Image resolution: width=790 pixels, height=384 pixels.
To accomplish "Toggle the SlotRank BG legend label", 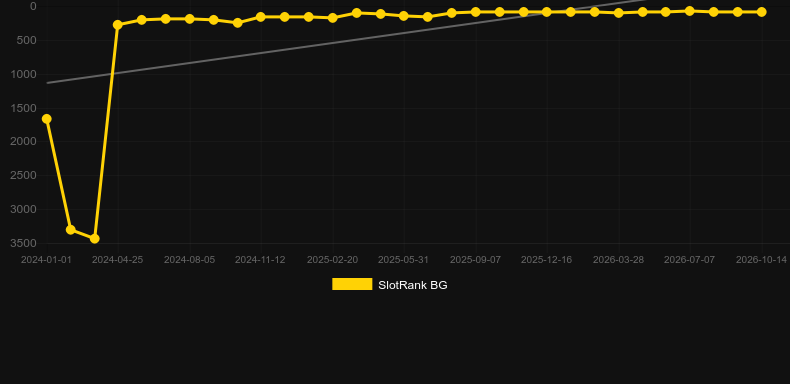I will click(413, 285).
